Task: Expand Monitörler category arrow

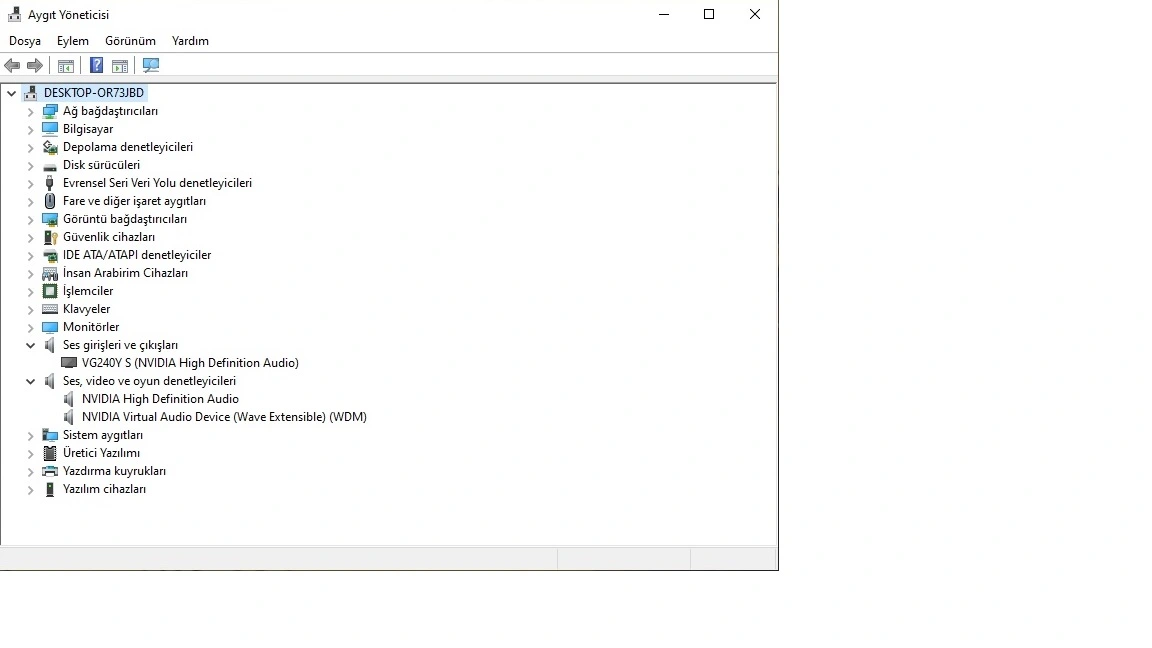Action: coord(30,328)
